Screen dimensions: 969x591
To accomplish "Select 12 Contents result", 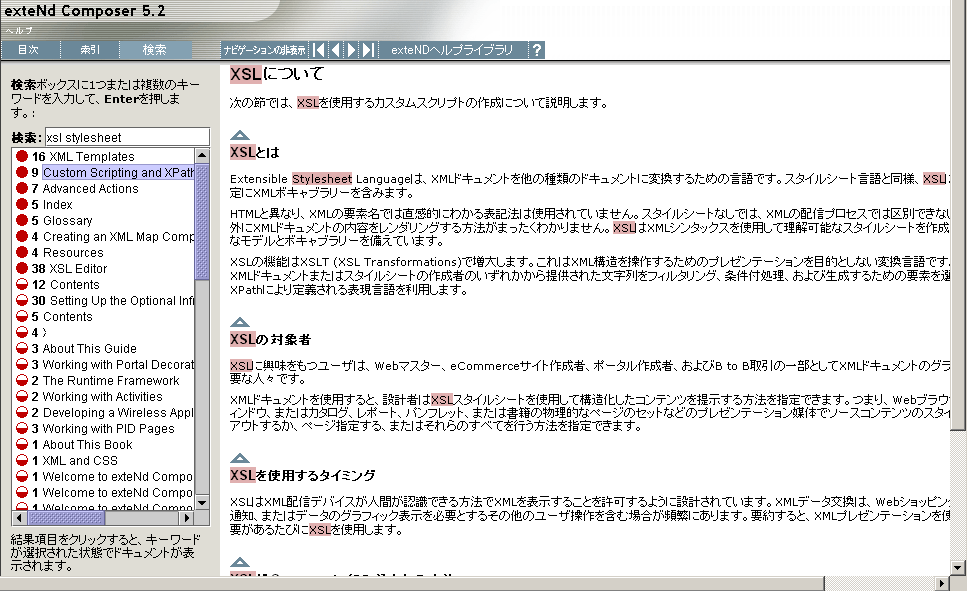I will tap(66, 285).
